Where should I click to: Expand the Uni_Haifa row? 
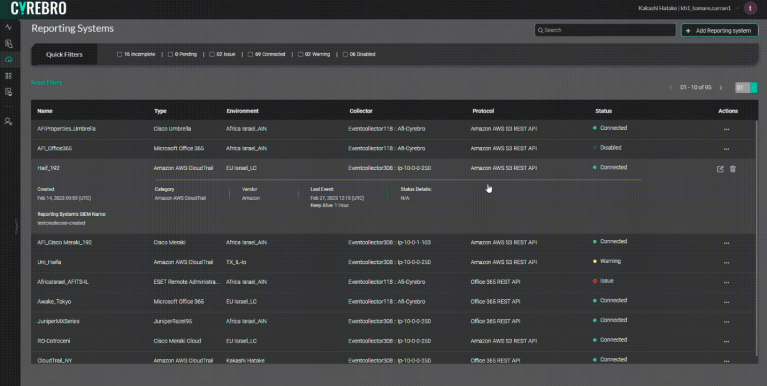pos(394,262)
